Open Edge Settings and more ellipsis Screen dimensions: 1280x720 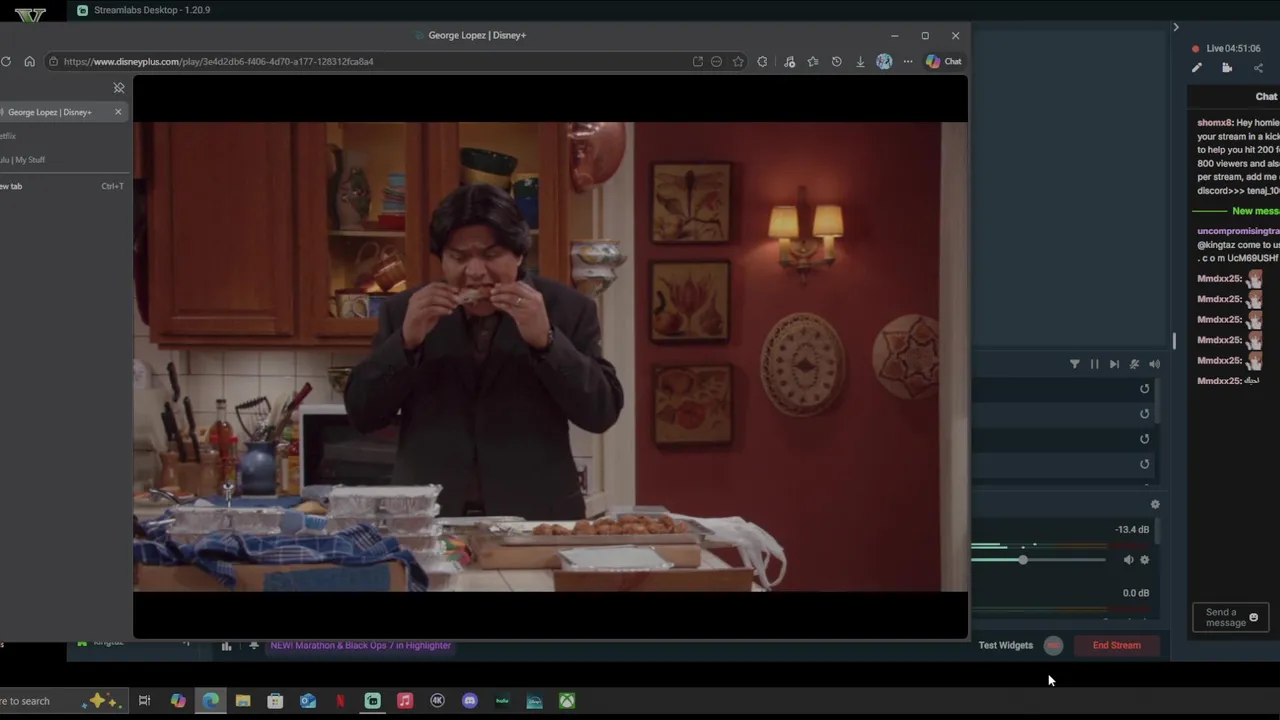pos(908,61)
